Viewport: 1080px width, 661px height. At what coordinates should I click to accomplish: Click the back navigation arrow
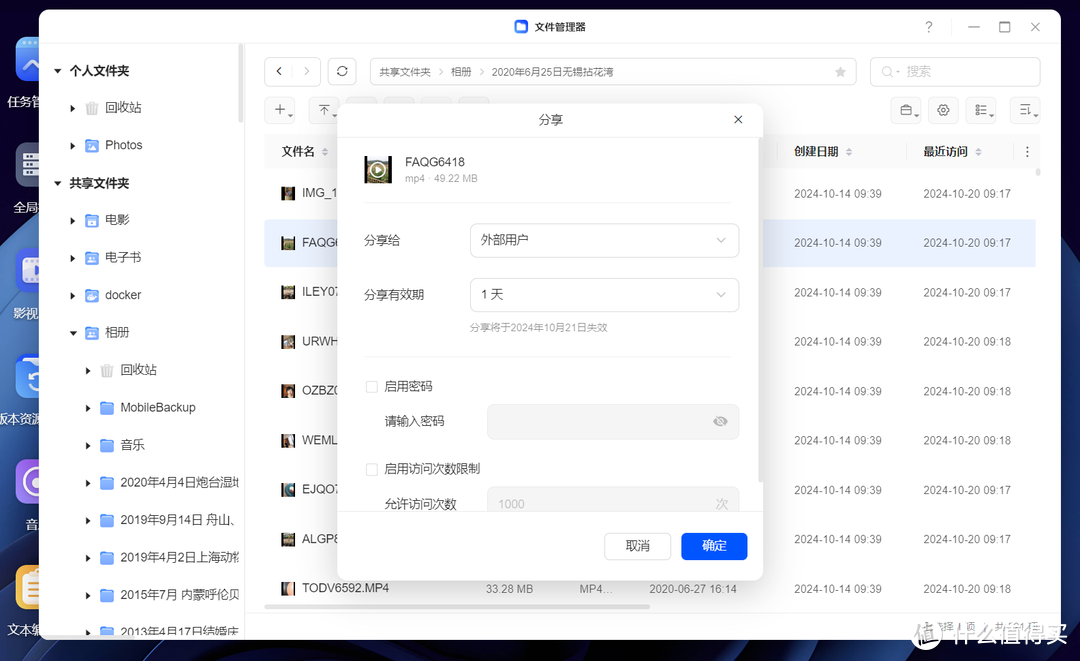pos(279,71)
